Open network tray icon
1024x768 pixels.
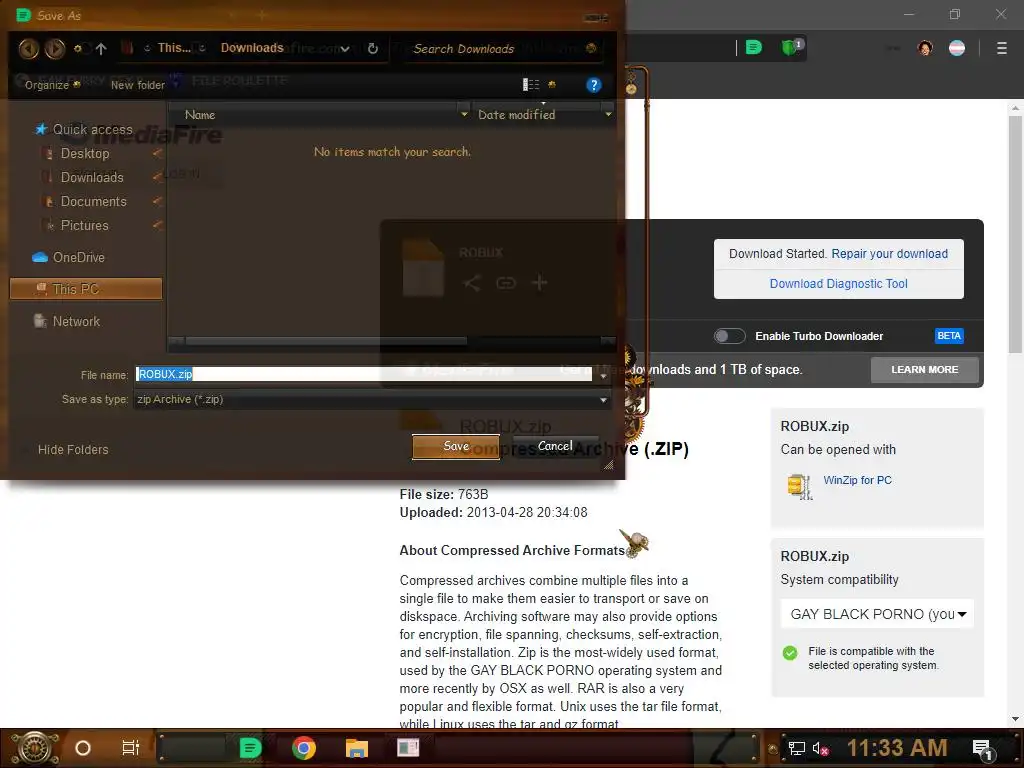[796, 748]
